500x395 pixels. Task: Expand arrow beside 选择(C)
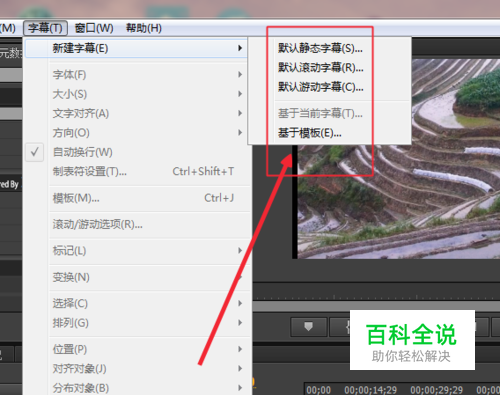pos(240,303)
